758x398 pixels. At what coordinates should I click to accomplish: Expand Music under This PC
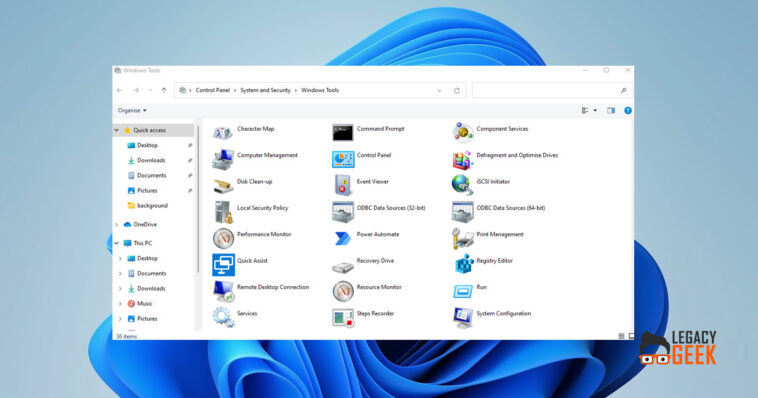click(120, 304)
